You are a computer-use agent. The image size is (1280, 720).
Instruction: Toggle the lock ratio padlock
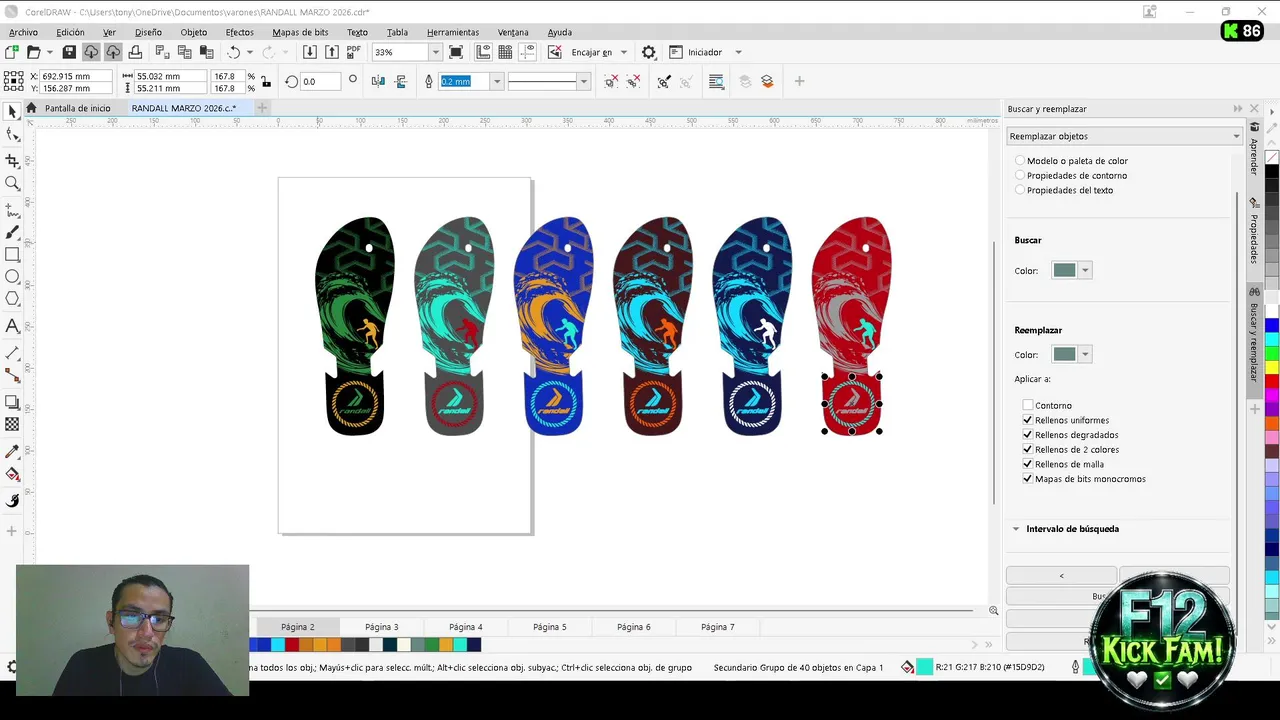265,82
